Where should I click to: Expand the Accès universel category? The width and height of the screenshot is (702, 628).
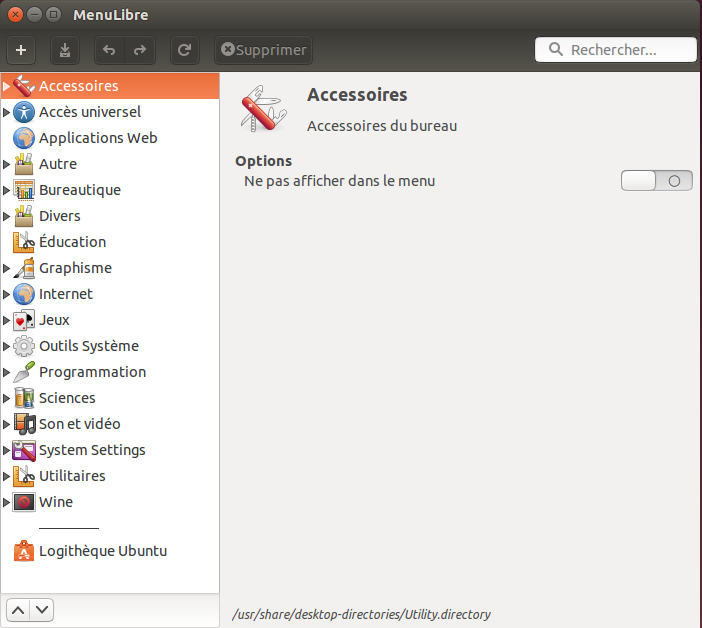[x=6, y=112]
